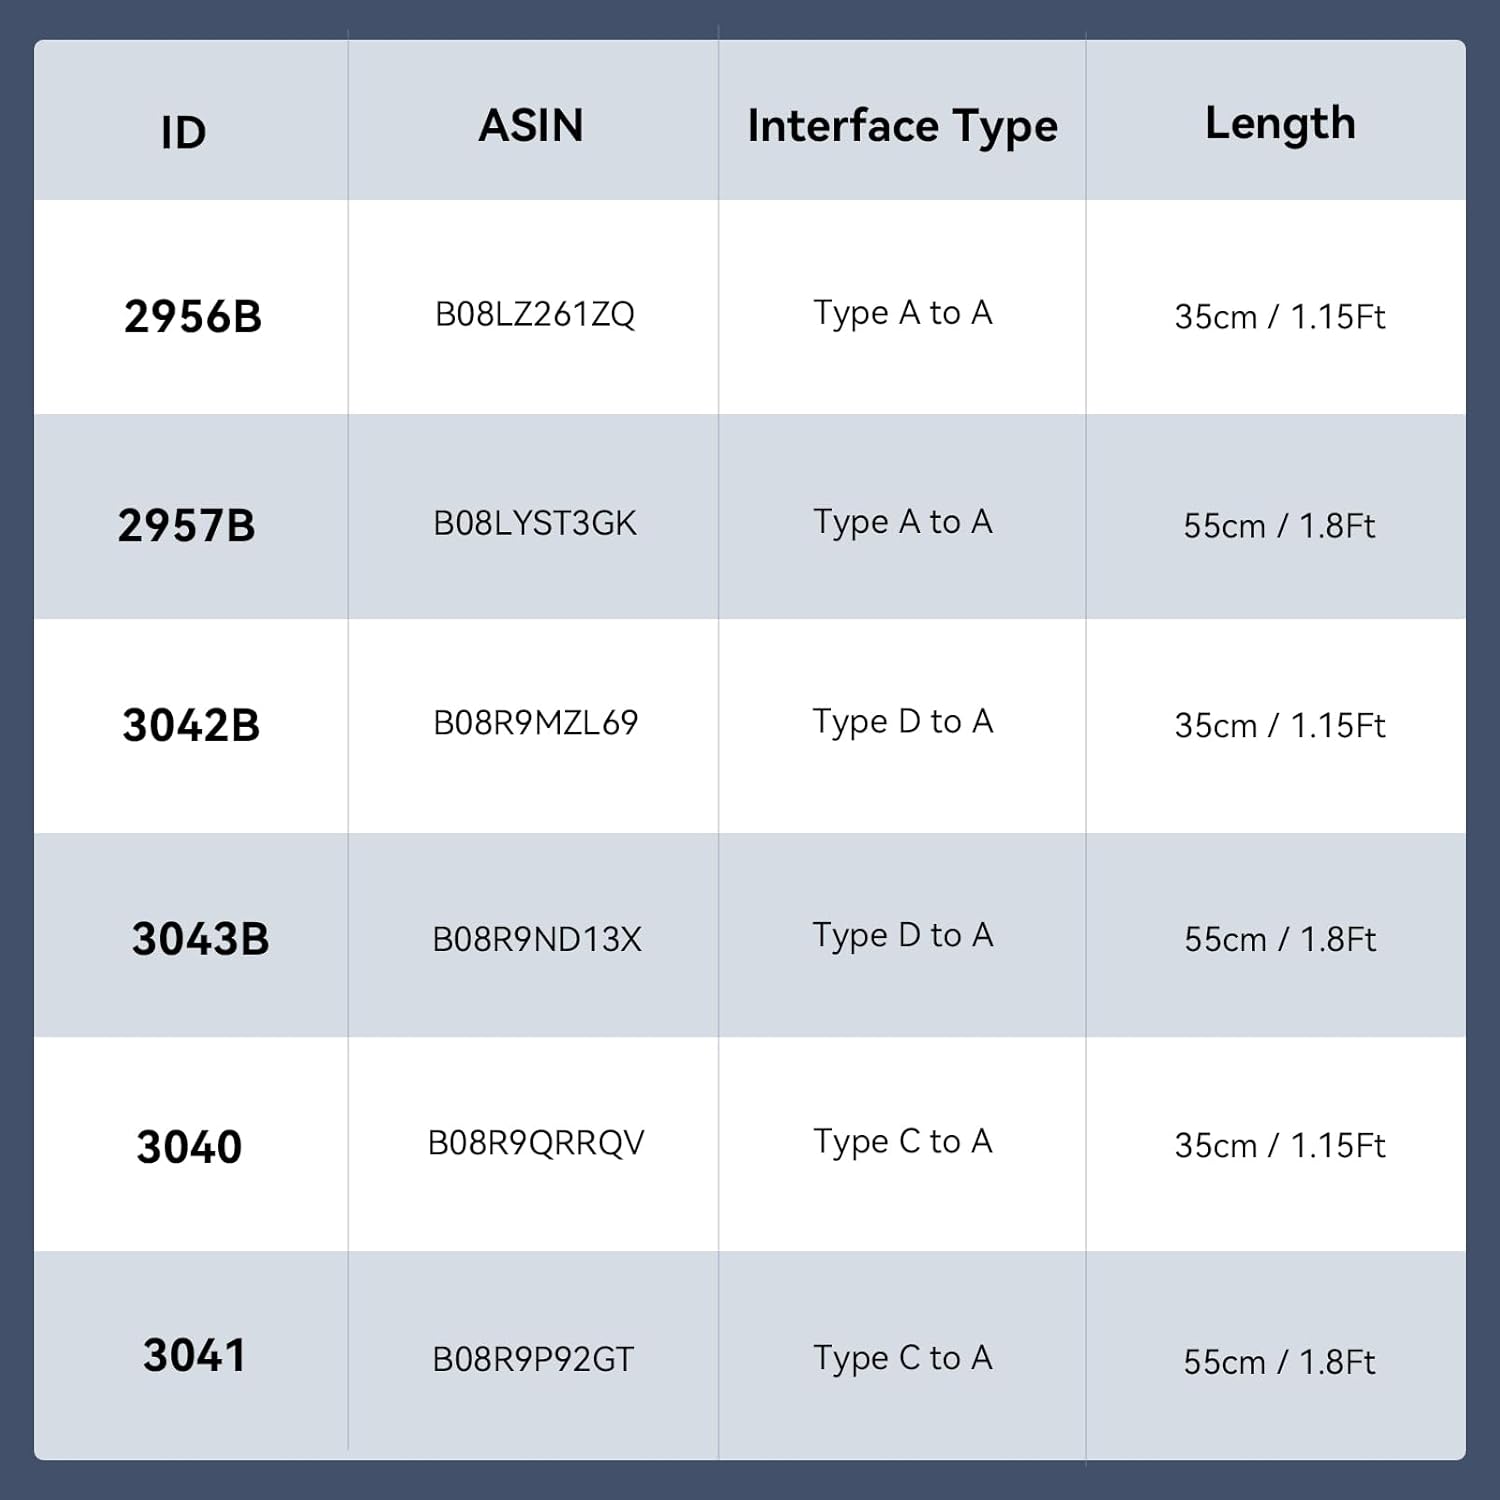
Task: Click the Length column header
Action: pyautogui.click(x=1280, y=124)
